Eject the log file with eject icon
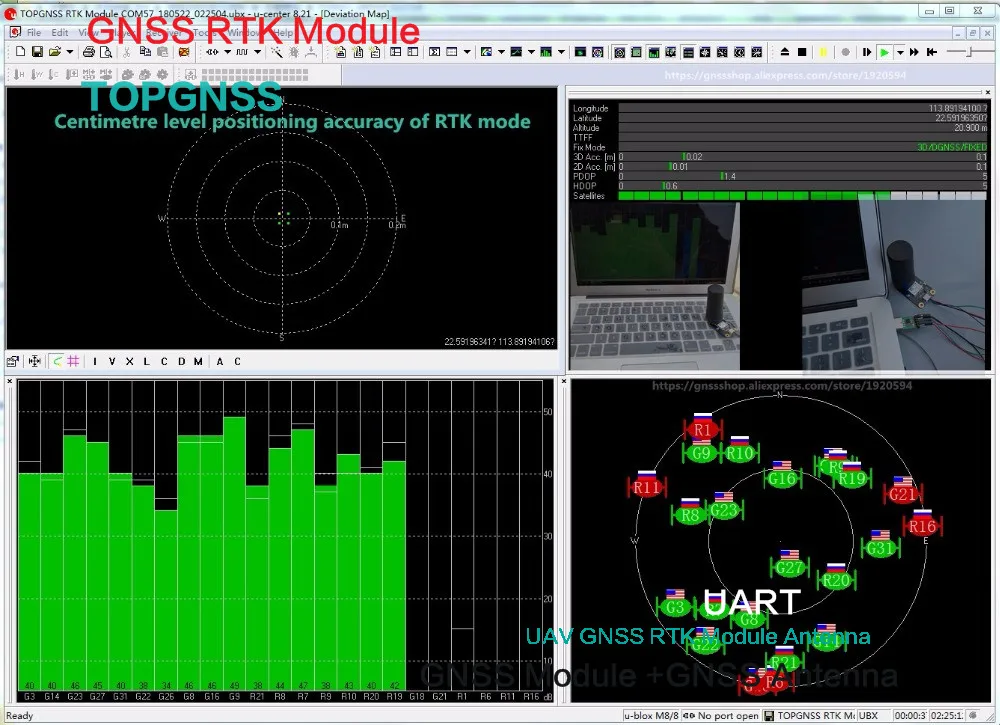The width and height of the screenshot is (1000, 725). [785, 52]
